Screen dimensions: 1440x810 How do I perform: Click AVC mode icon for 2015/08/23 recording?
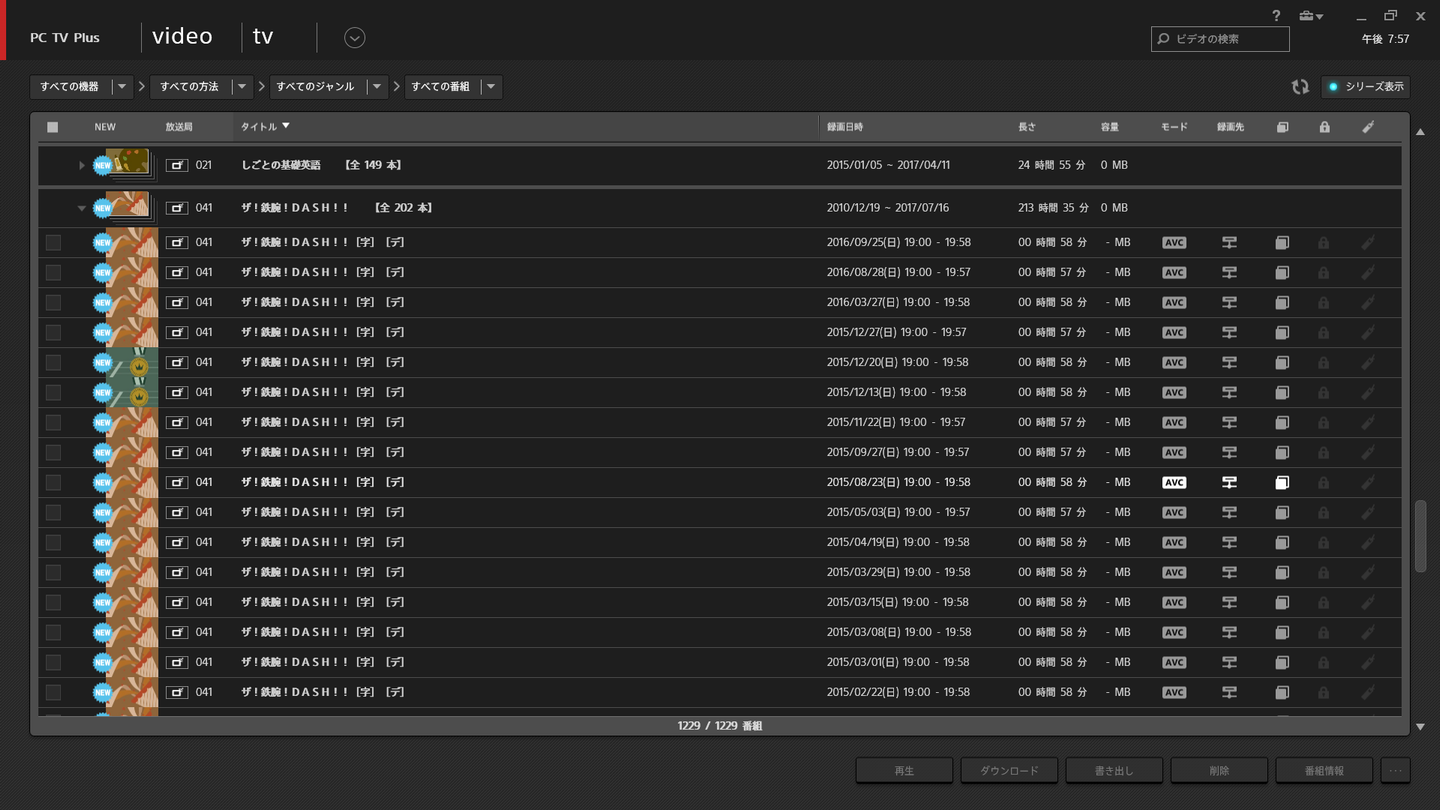click(1174, 482)
